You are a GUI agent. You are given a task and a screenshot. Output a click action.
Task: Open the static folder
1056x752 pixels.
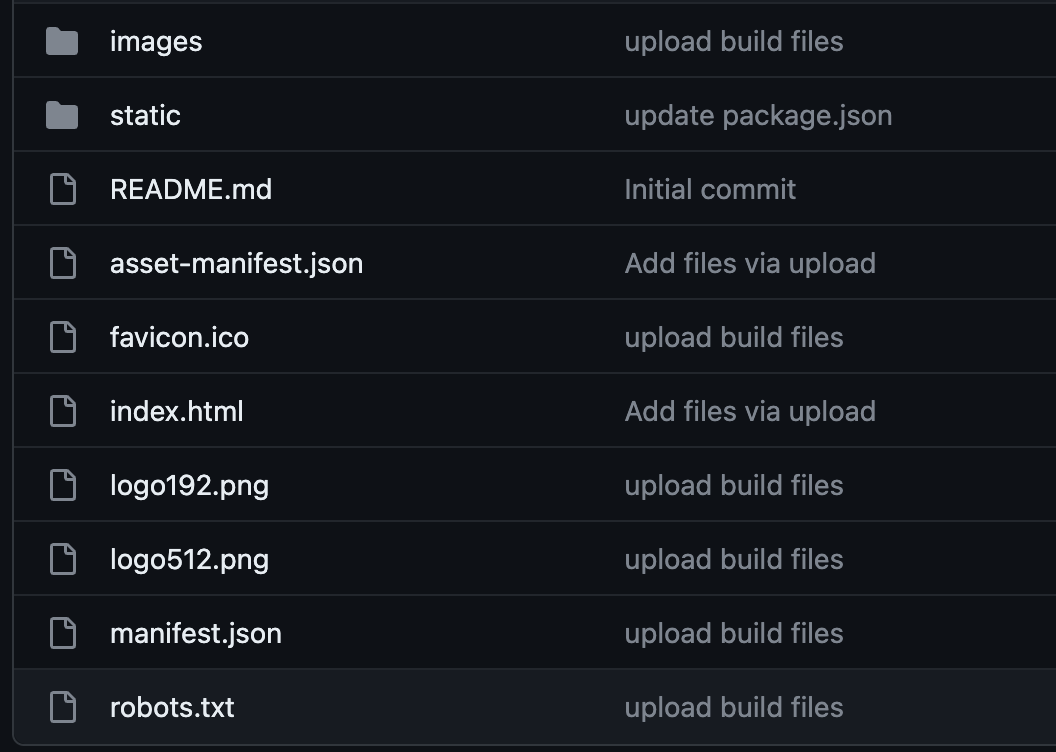(145, 116)
